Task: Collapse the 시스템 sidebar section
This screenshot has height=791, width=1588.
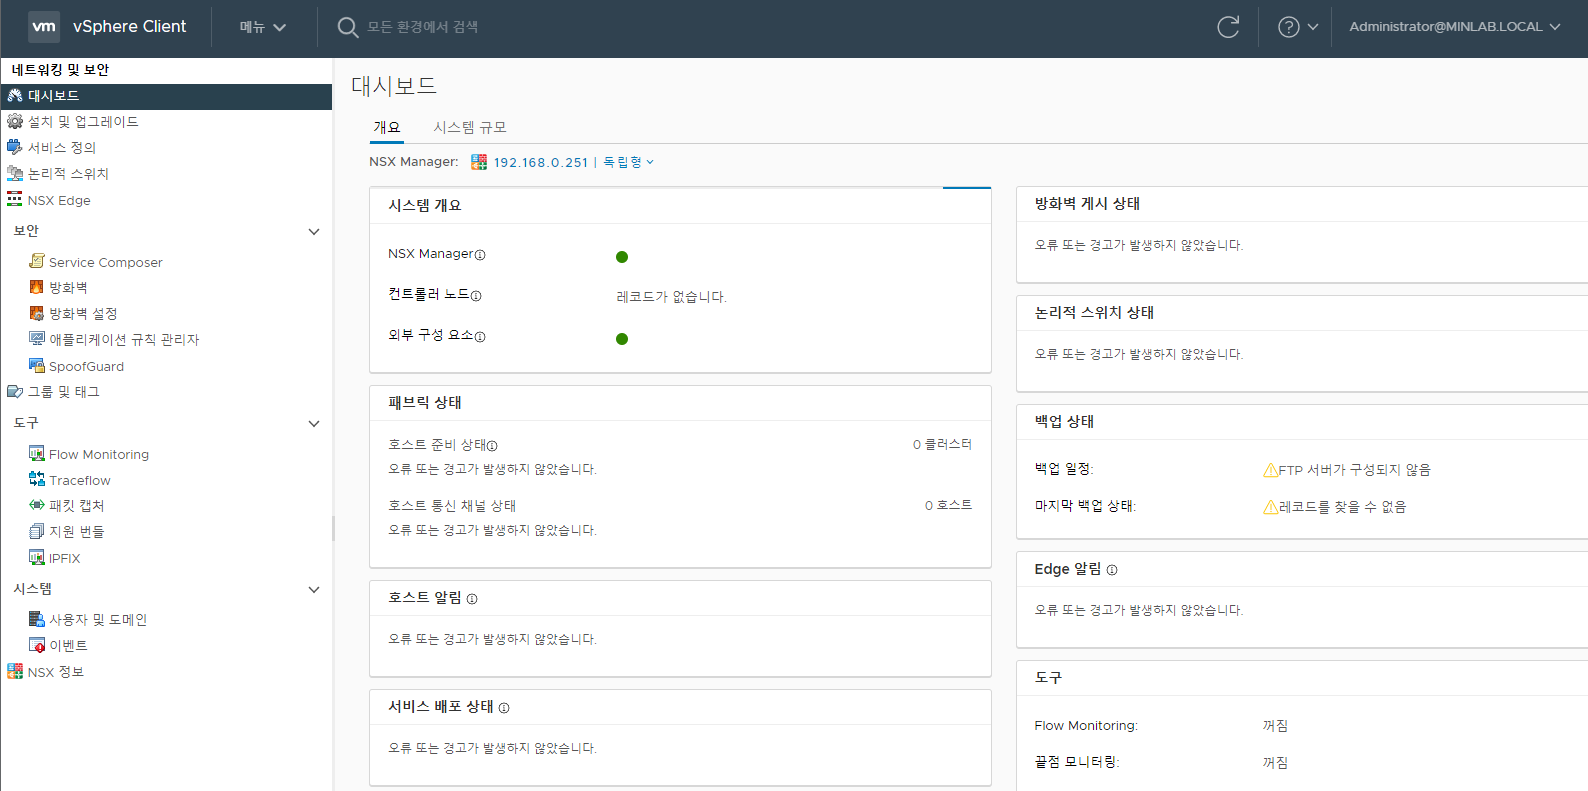Action: point(314,589)
